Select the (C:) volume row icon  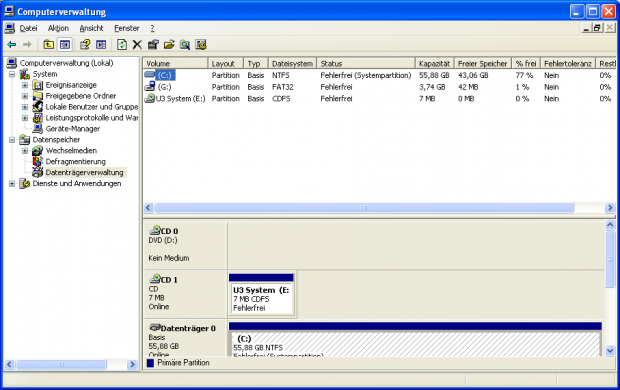pos(149,75)
